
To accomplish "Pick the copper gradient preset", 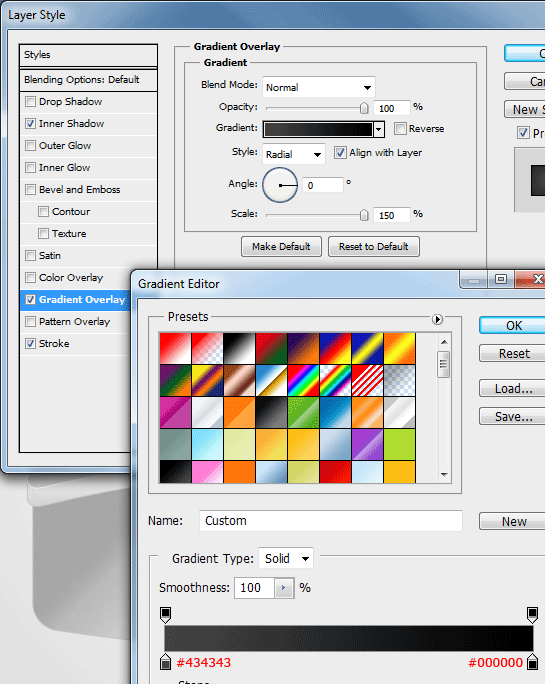I will tap(239, 380).
